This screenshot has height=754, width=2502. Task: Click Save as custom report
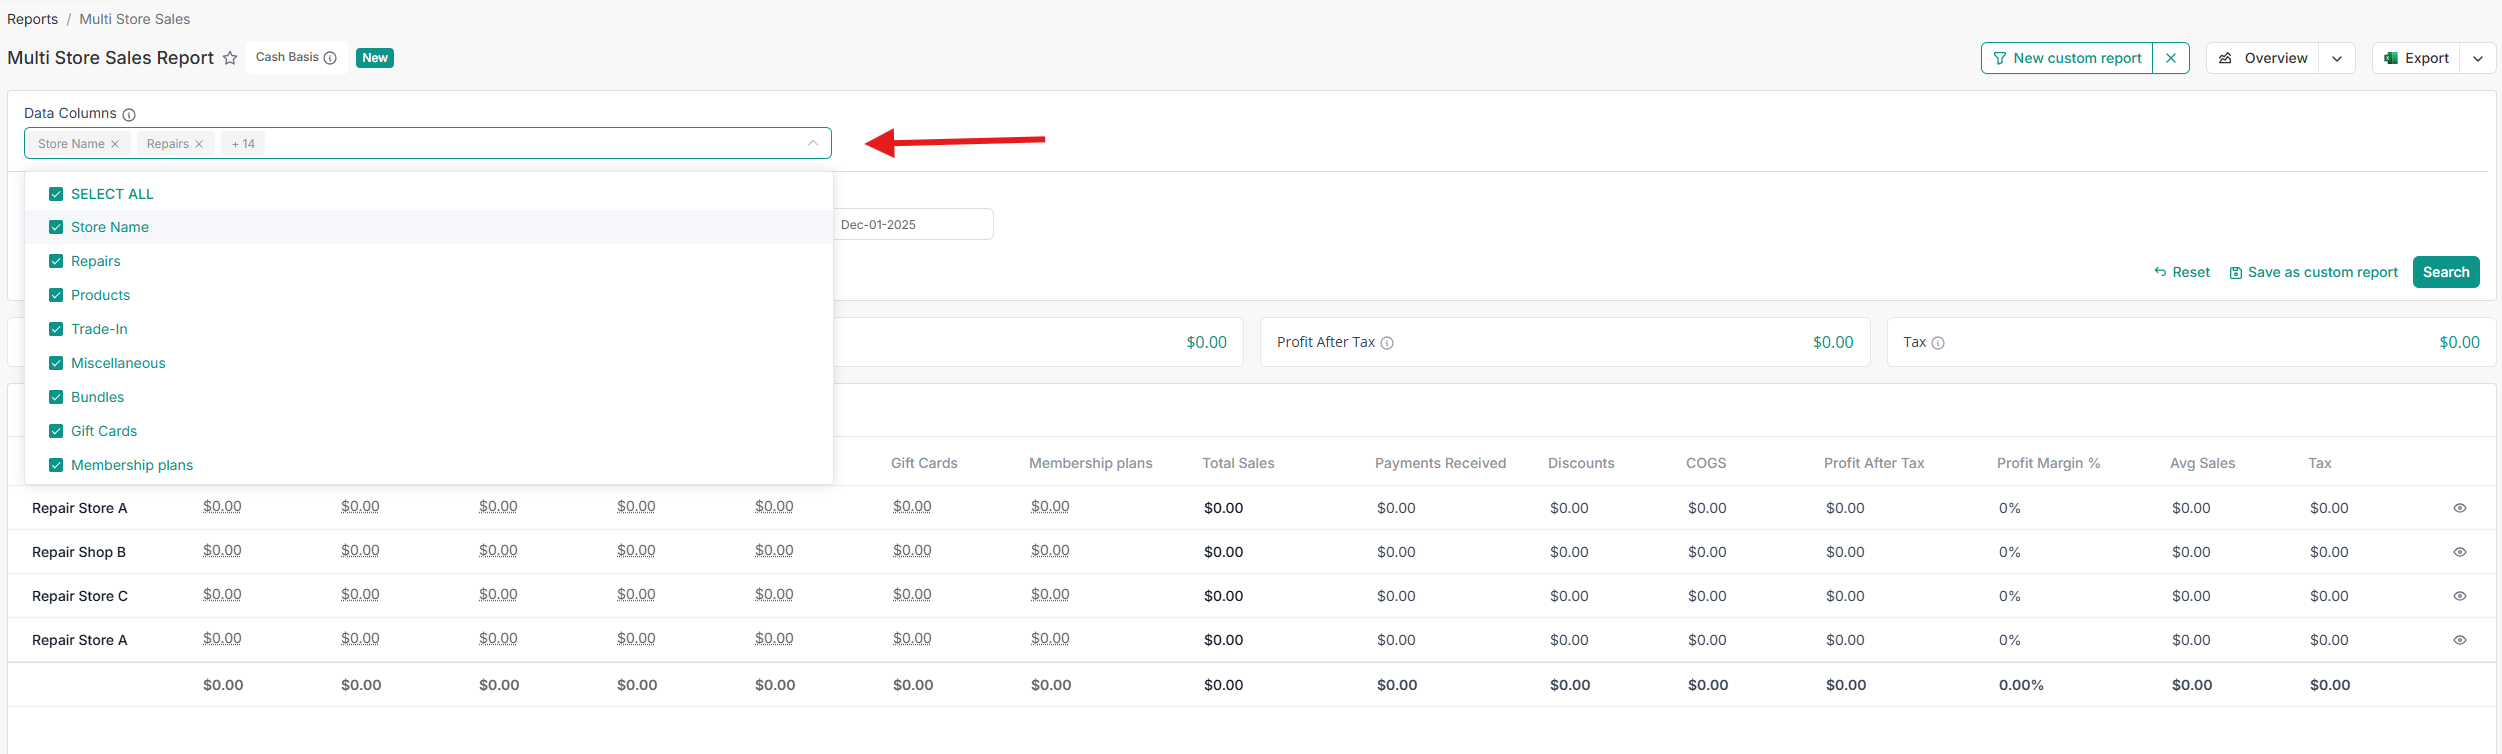2314,272
